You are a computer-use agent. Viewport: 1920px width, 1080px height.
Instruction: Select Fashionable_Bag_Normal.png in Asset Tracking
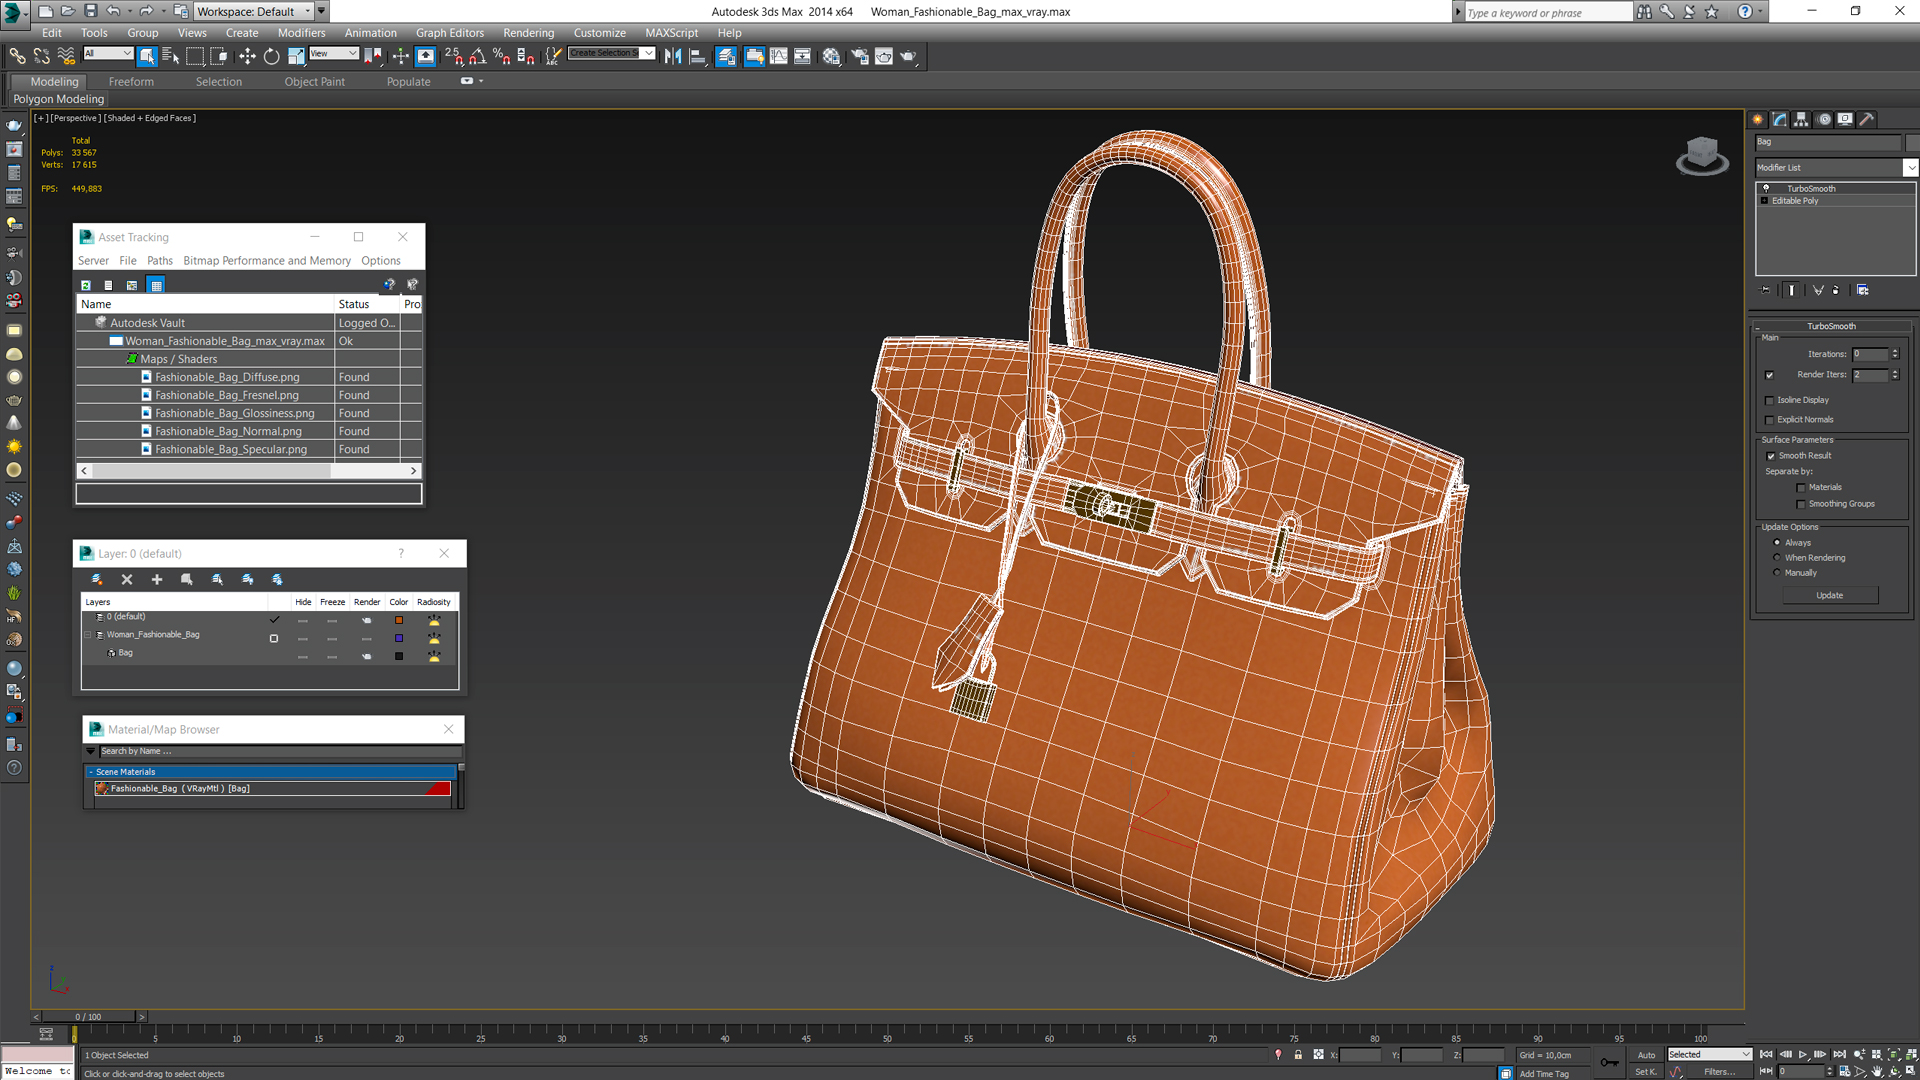[x=228, y=431]
